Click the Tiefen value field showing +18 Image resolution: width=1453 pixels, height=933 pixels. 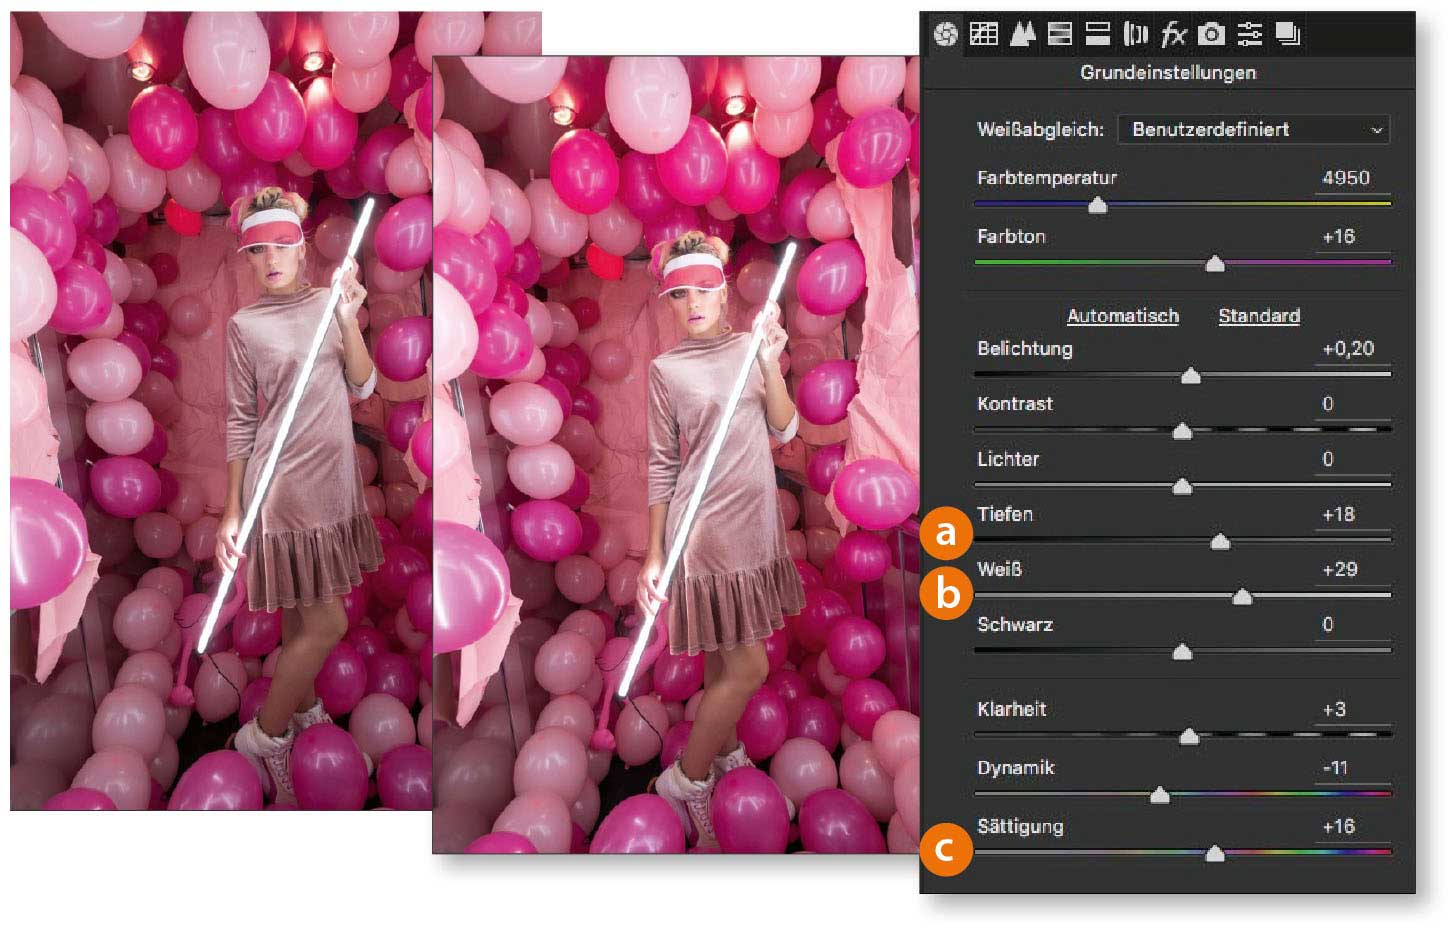point(1338,515)
